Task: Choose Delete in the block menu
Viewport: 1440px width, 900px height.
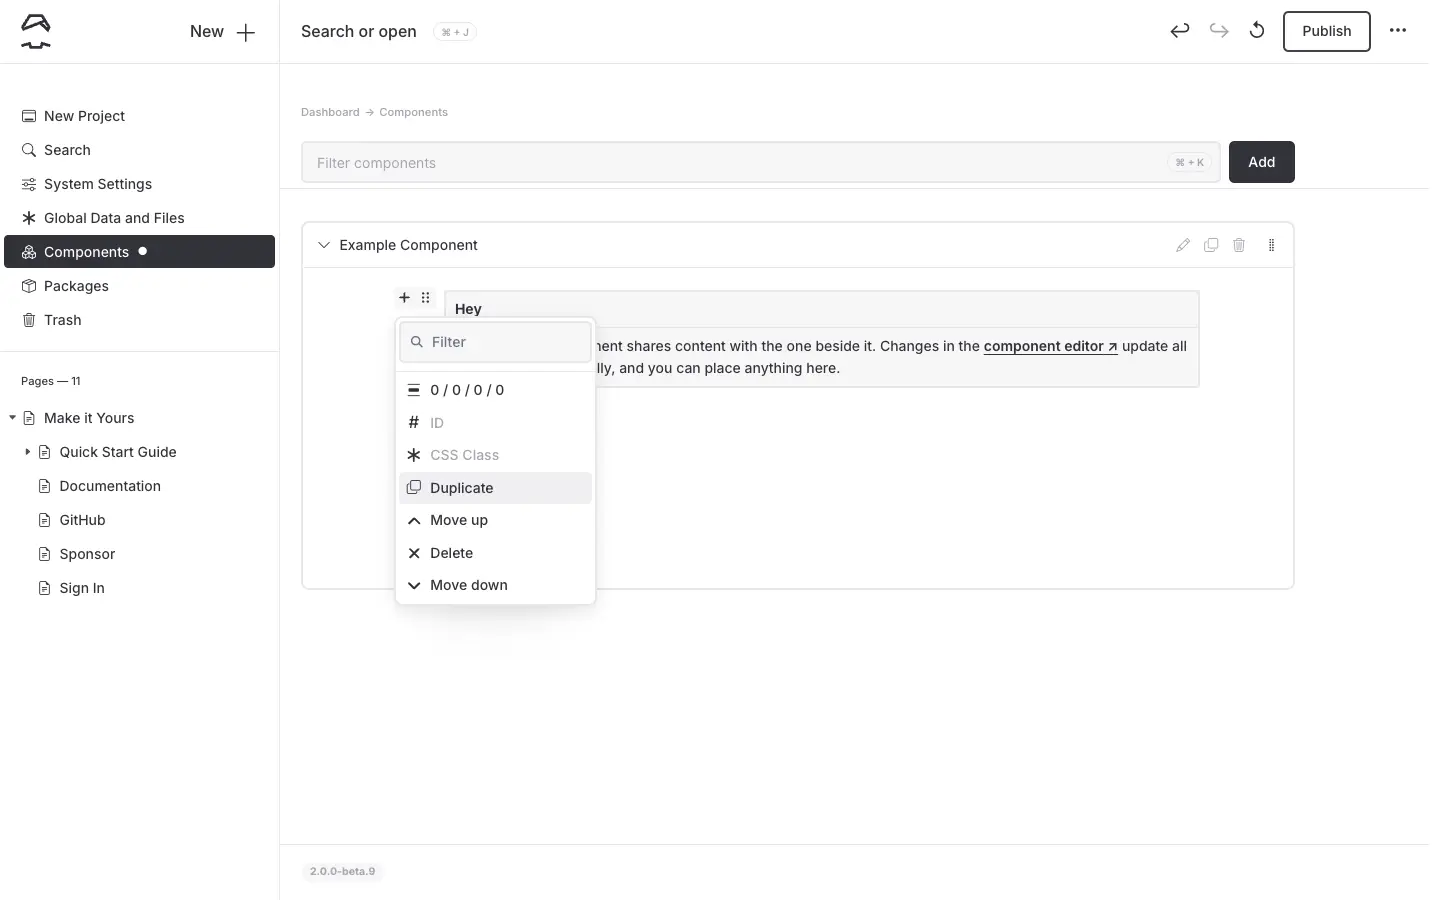Action: [x=451, y=553]
